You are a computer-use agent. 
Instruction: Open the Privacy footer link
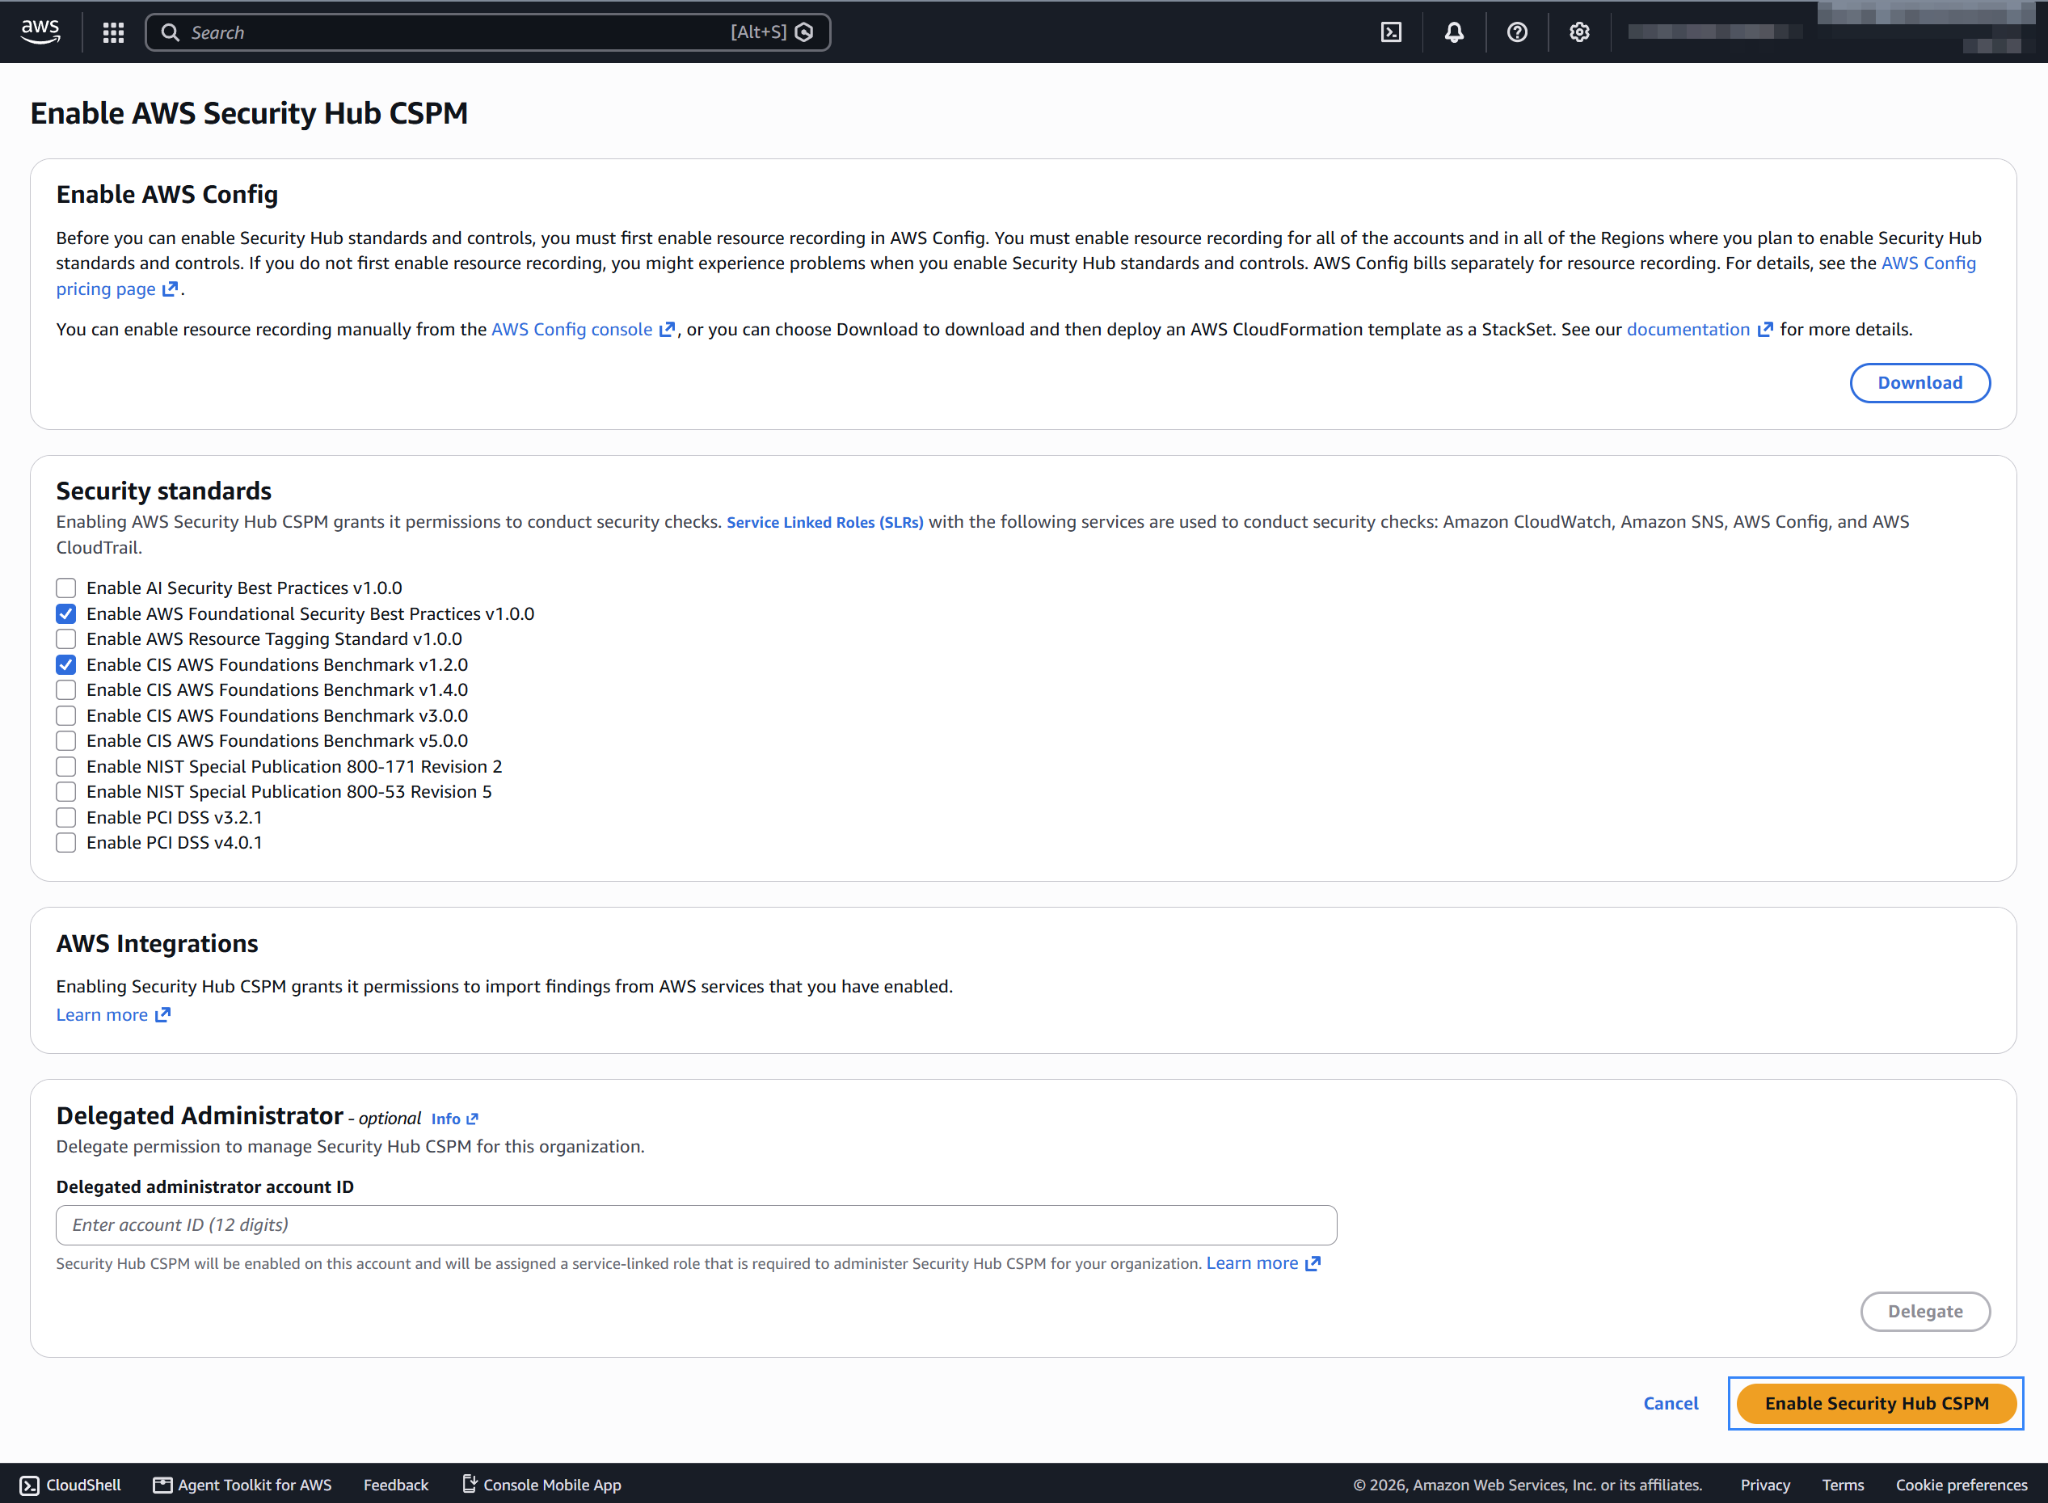coord(1765,1485)
